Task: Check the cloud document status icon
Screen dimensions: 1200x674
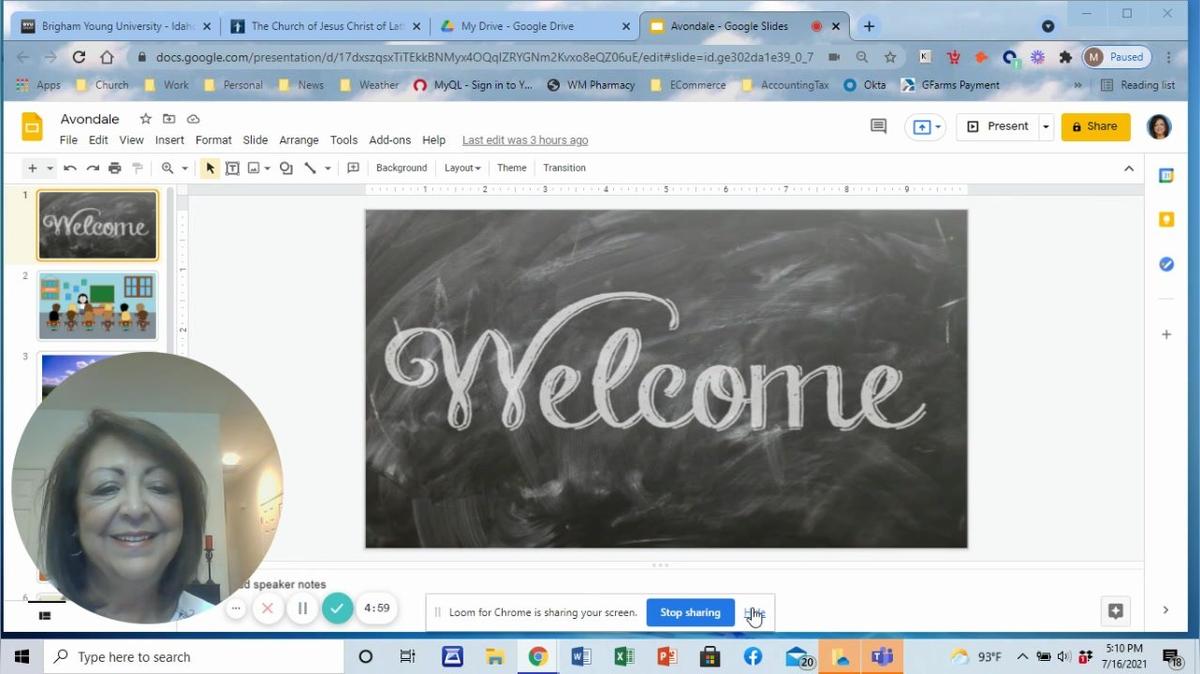Action: [x=193, y=119]
